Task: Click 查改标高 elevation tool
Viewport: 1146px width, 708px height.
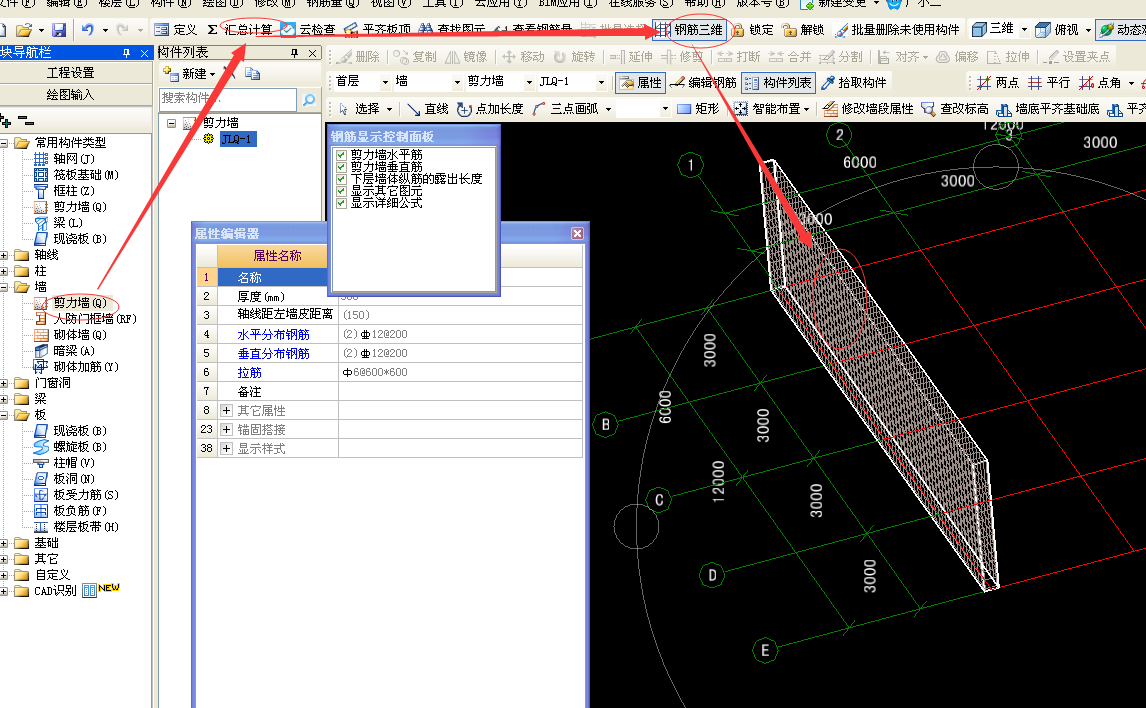Action: 955,109
